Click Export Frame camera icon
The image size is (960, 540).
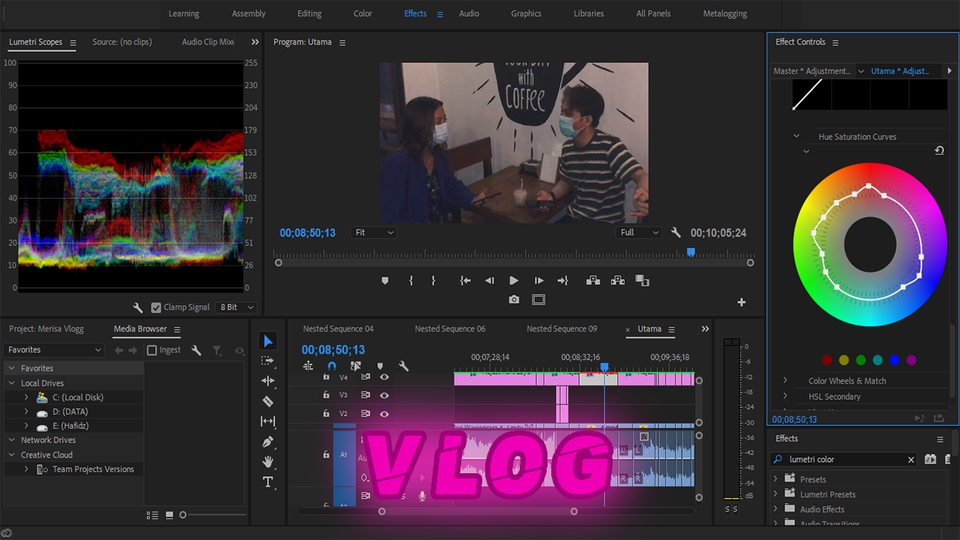point(514,299)
